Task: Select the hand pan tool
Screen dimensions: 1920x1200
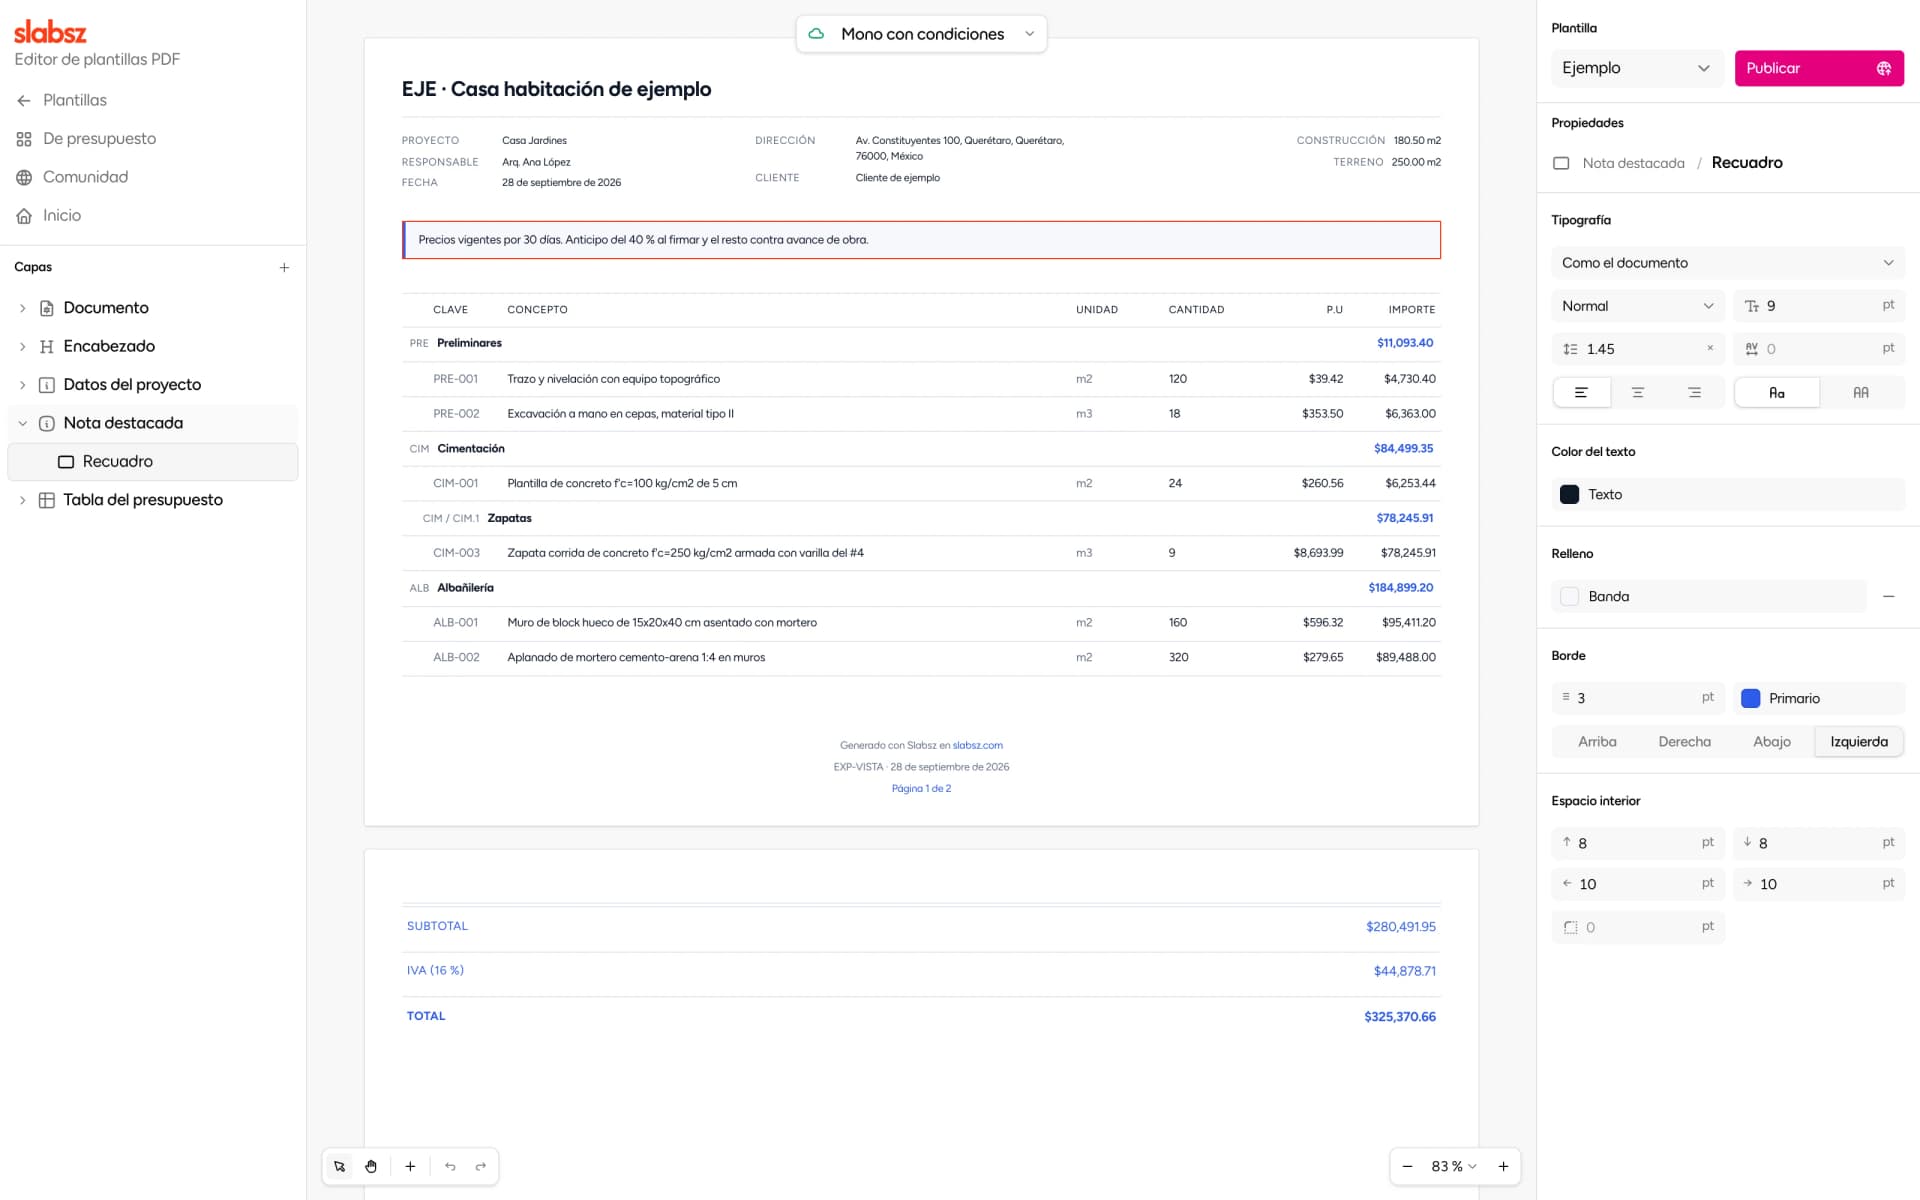Action: tap(371, 1166)
